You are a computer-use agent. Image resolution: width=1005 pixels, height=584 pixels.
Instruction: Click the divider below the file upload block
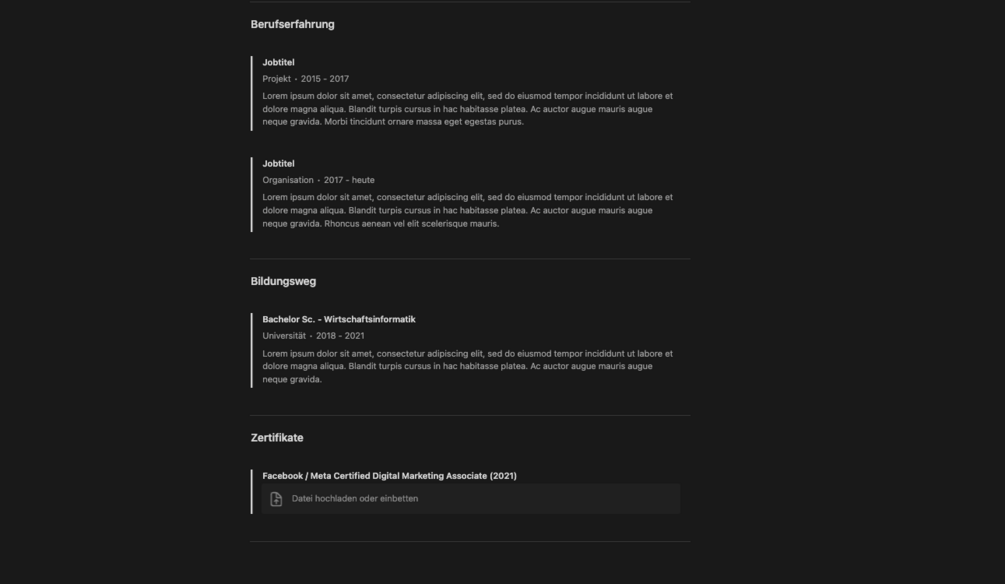(470, 541)
